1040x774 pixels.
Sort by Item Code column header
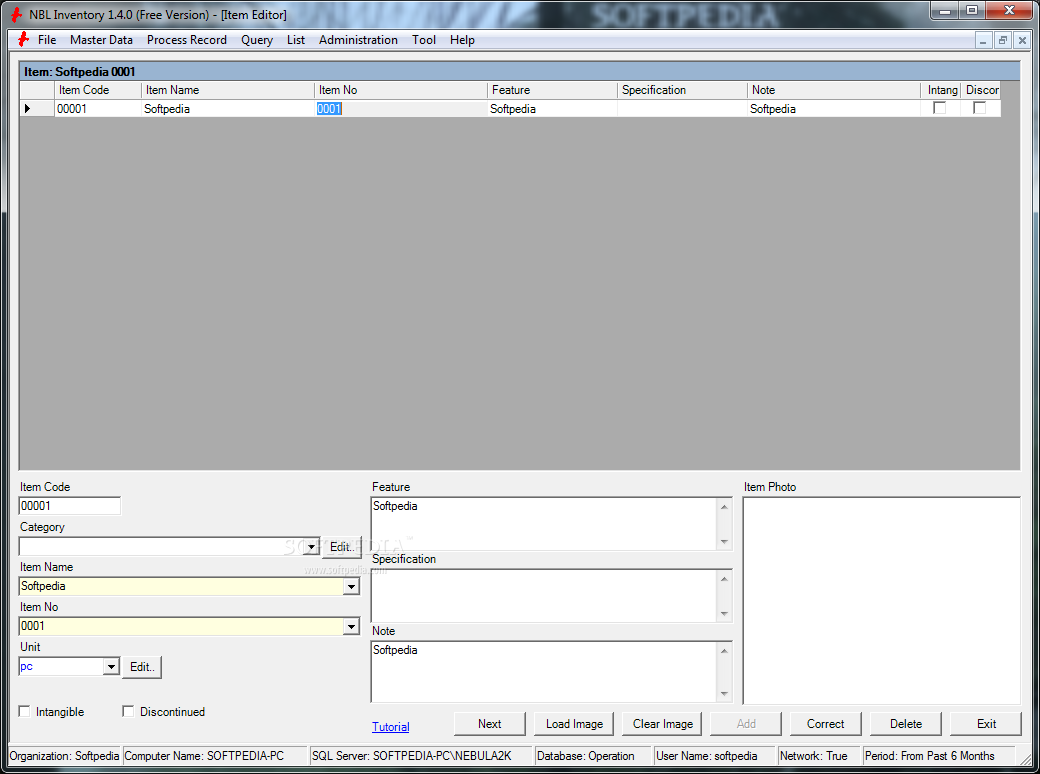pos(98,90)
